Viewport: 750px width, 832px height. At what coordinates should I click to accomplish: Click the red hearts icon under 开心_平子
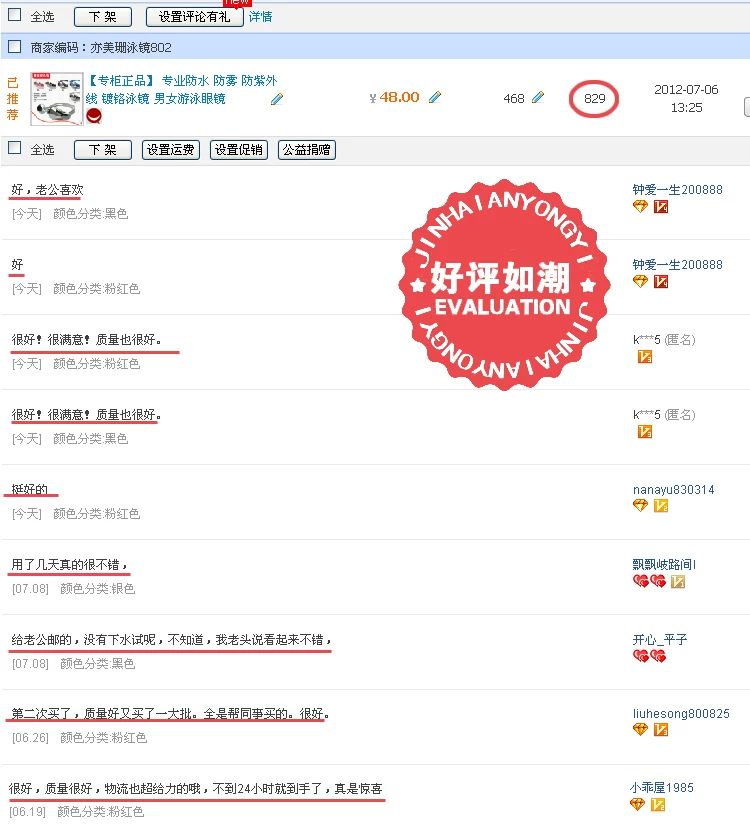click(649, 656)
